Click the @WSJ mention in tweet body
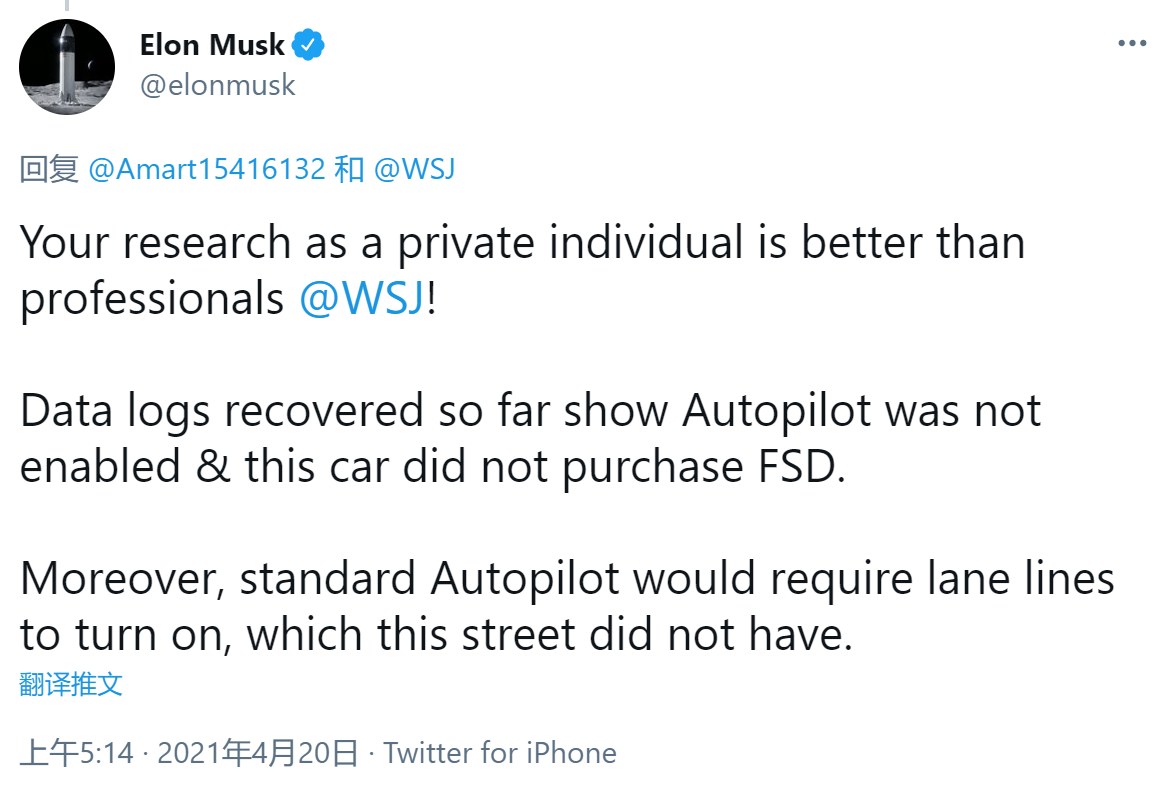Viewport: 1166px width, 796px height. (x=362, y=299)
